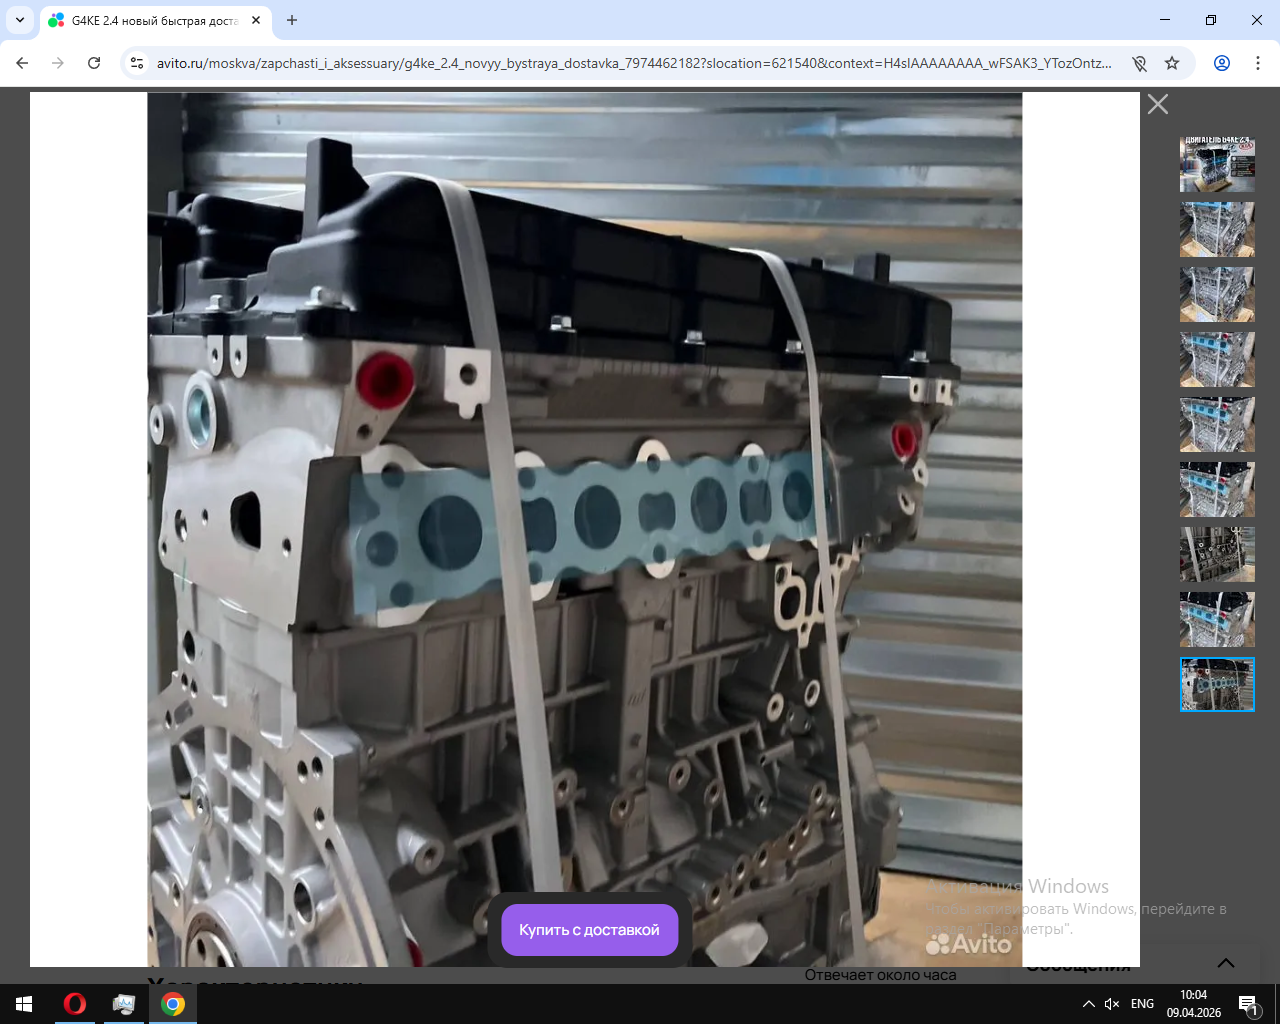Select the third gallery thumbnail
This screenshot has width=1280, height=1024.
1217,294
